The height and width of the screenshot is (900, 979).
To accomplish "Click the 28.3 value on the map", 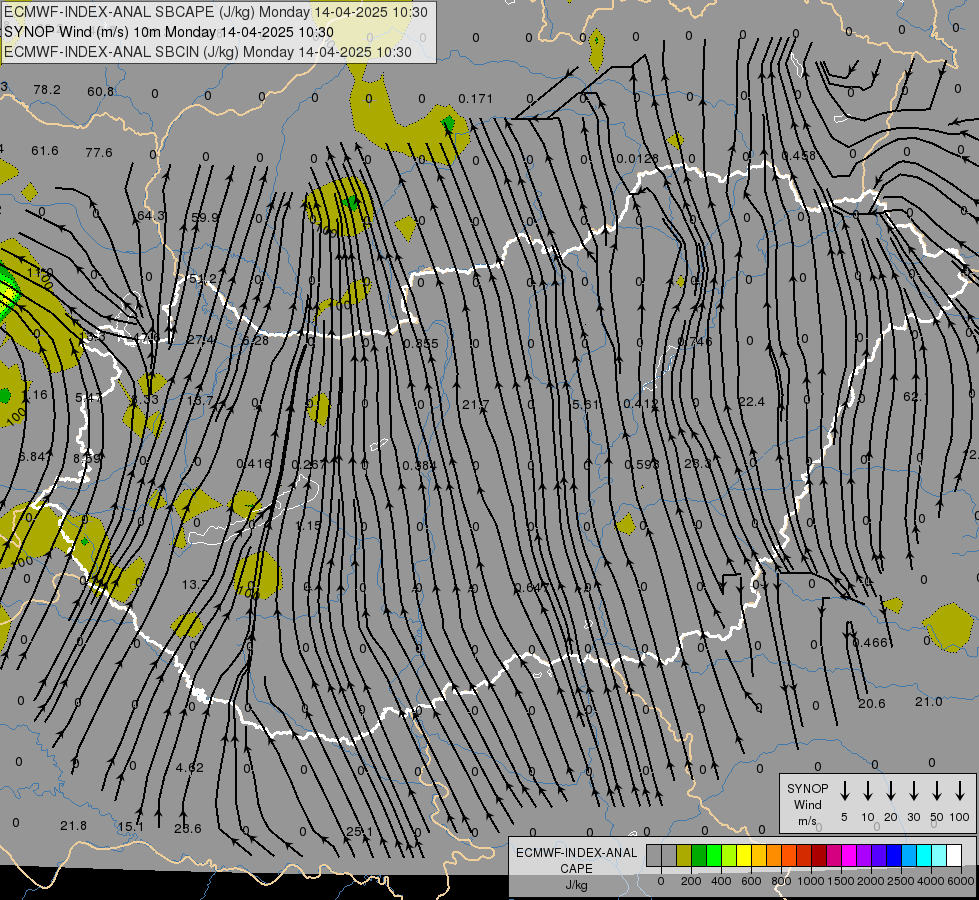I will coord(697,463).
